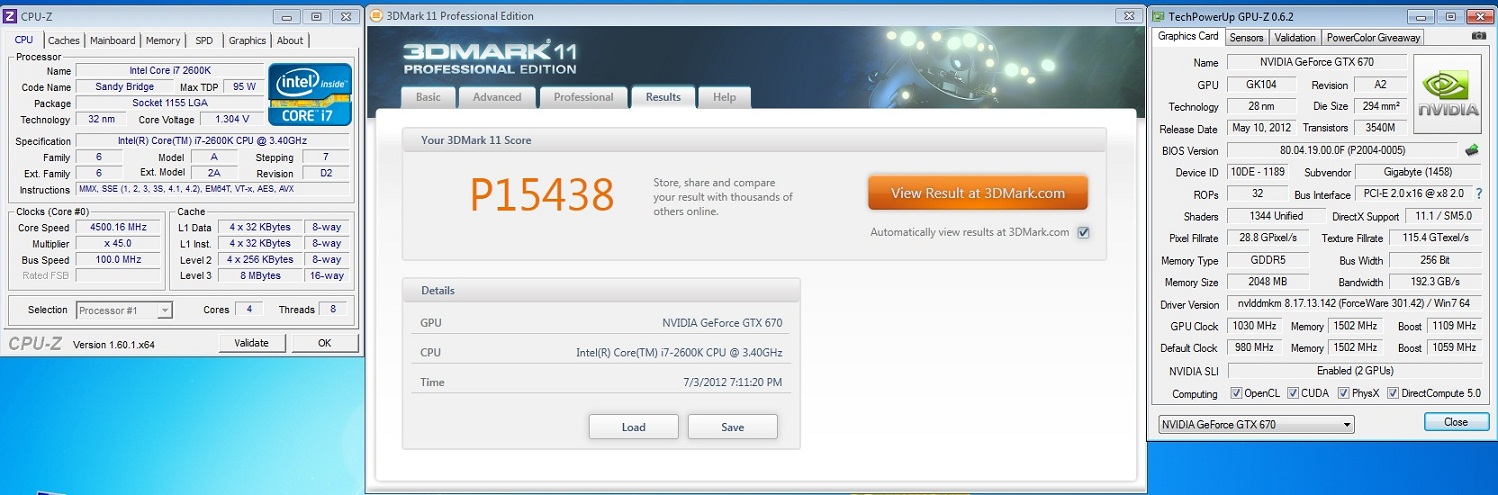Select the CPU tab in CPU-Z
The width and height of the screenshot is (1498, 495).
coord(24,40)
